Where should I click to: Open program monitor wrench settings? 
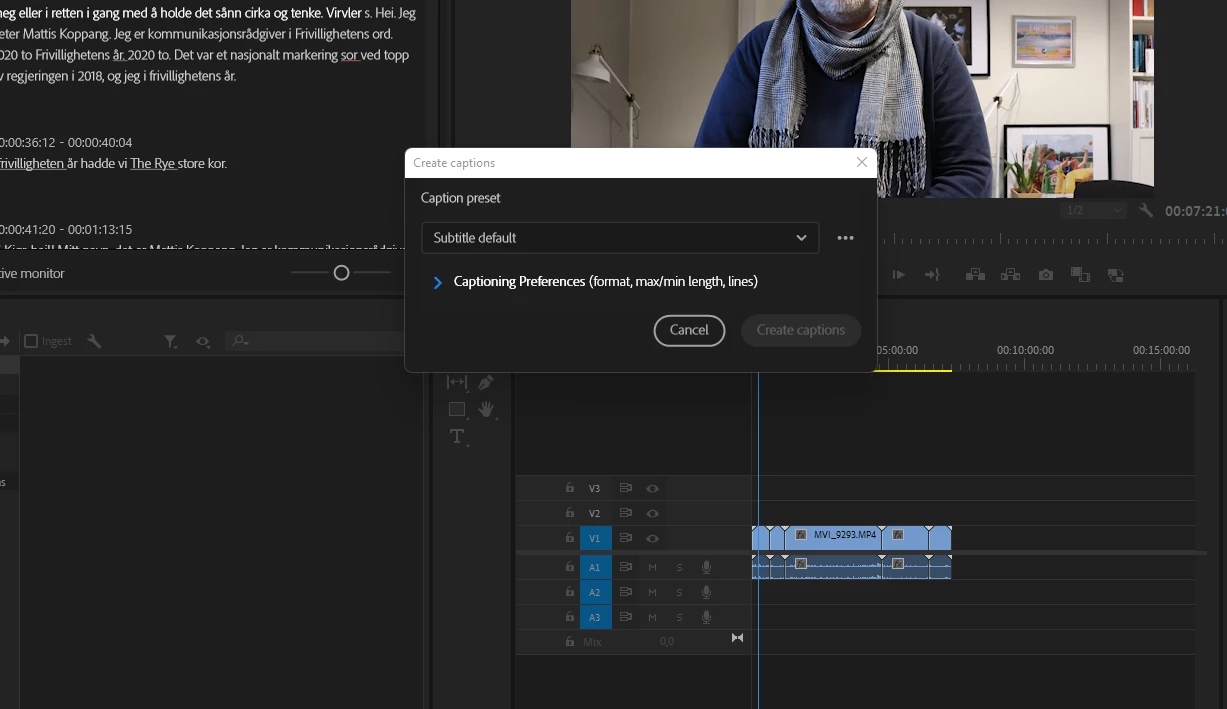tap(1146, 211)
